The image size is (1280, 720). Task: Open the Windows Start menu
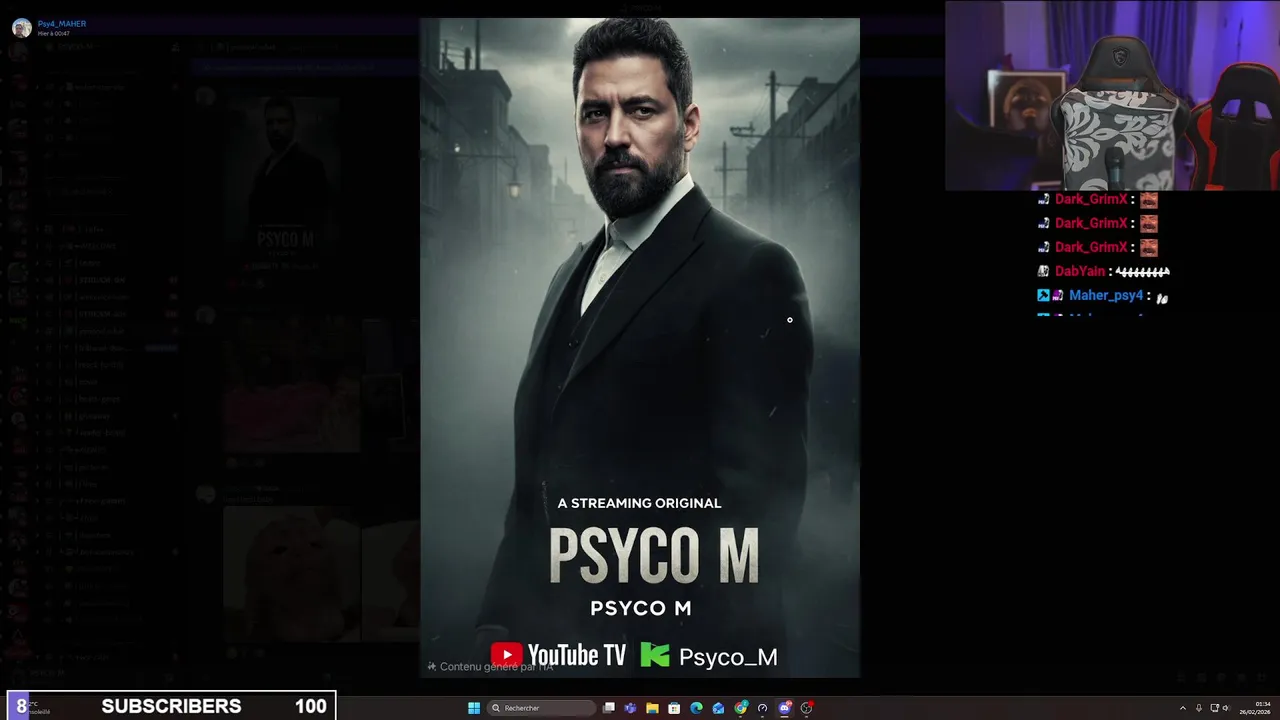474,708
